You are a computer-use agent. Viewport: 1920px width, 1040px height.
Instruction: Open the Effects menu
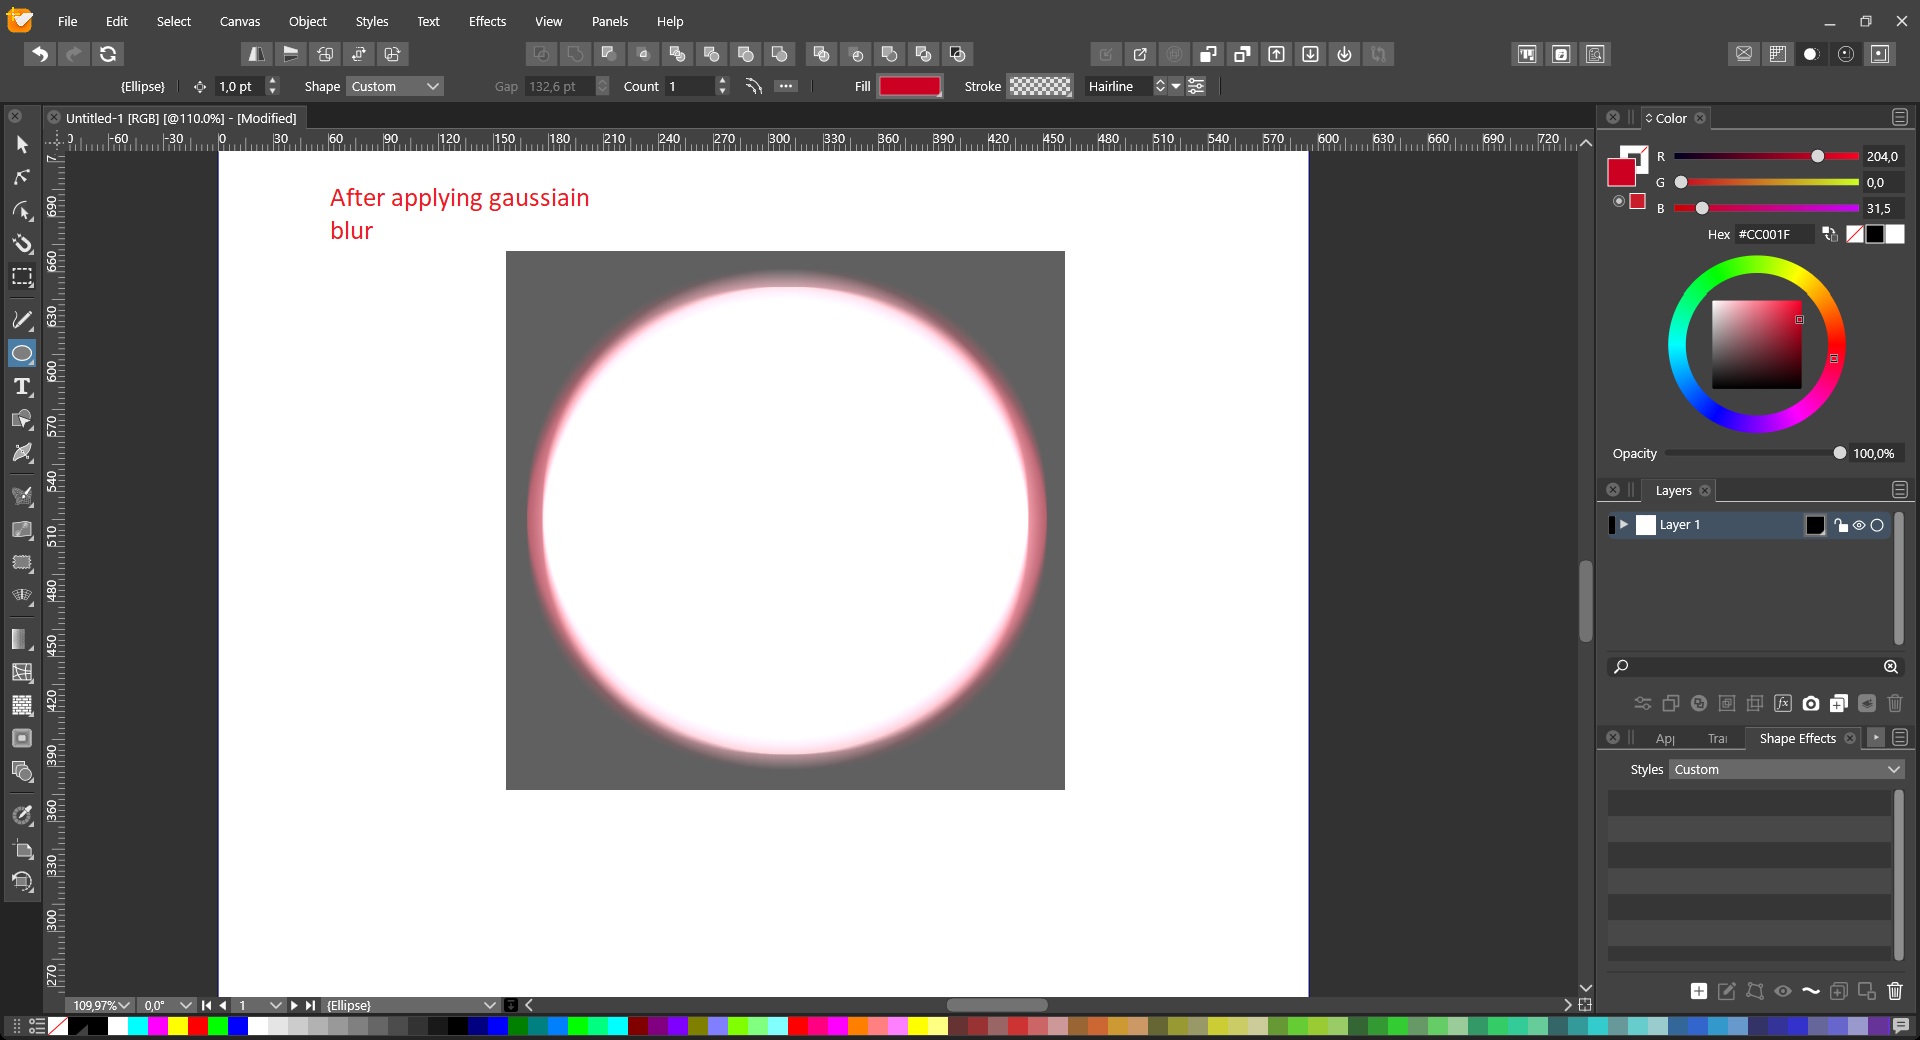pos(487,21)
